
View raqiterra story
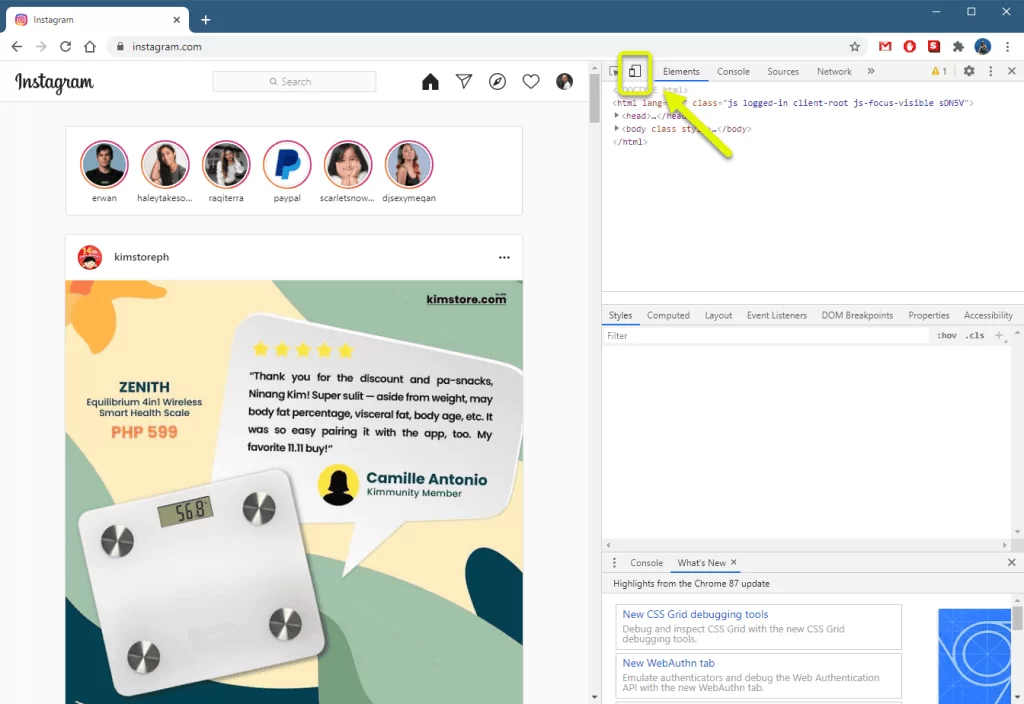point(226,165)
